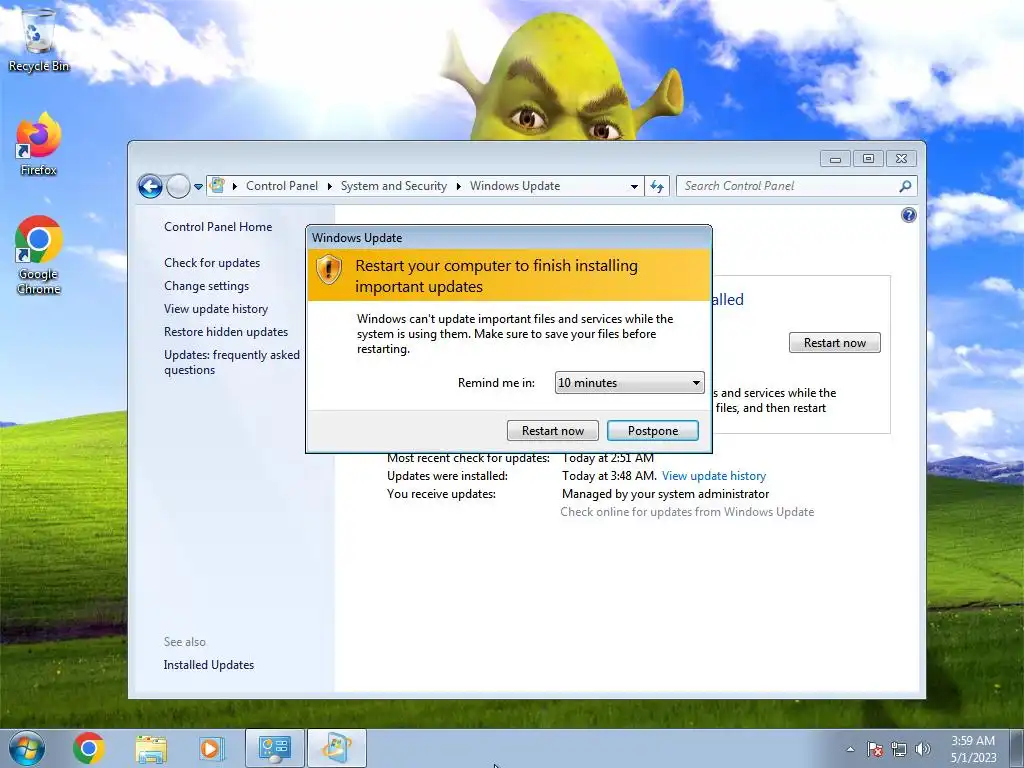
Task: Click the Search Control Panel field
Action: pyautogui.click(x=797, y=186)
